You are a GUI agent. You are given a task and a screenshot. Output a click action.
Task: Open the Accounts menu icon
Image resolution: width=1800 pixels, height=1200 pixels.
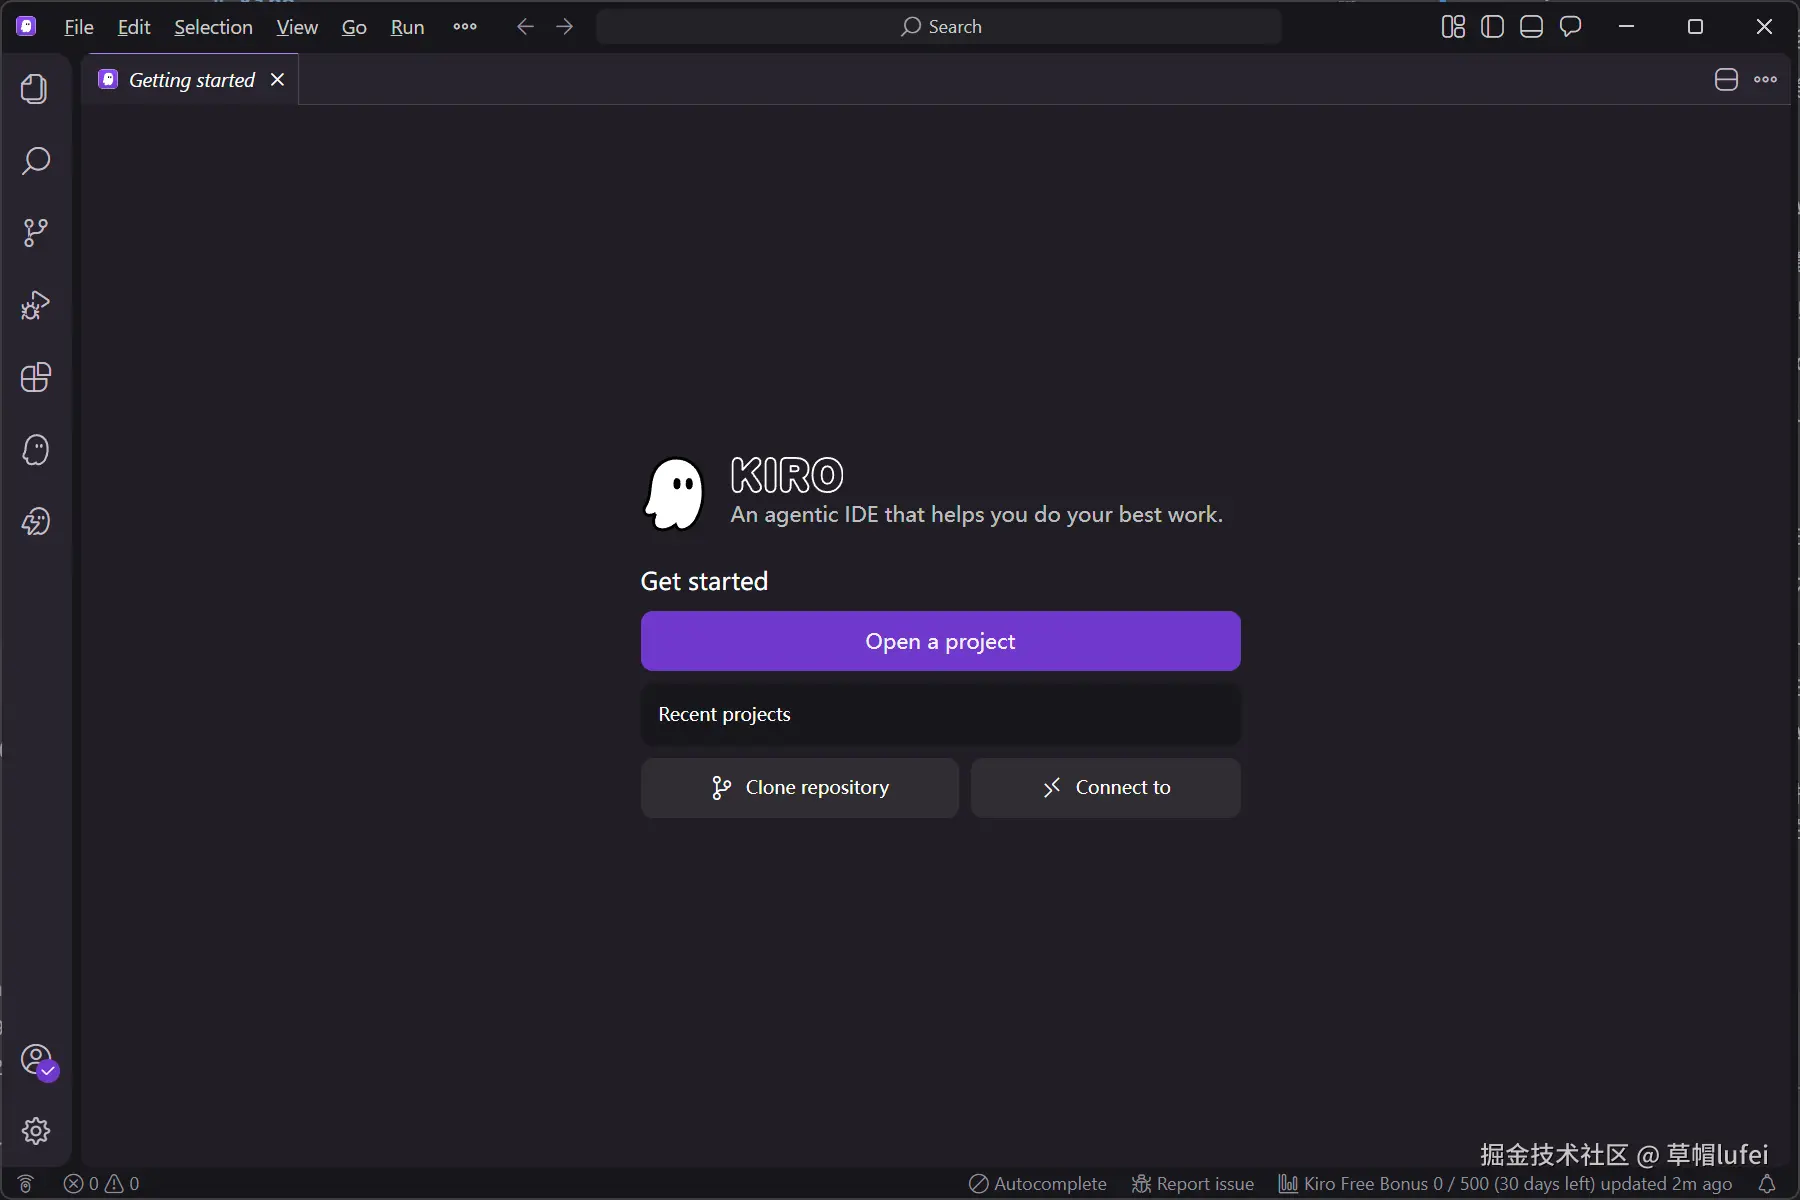point(37,1060)
